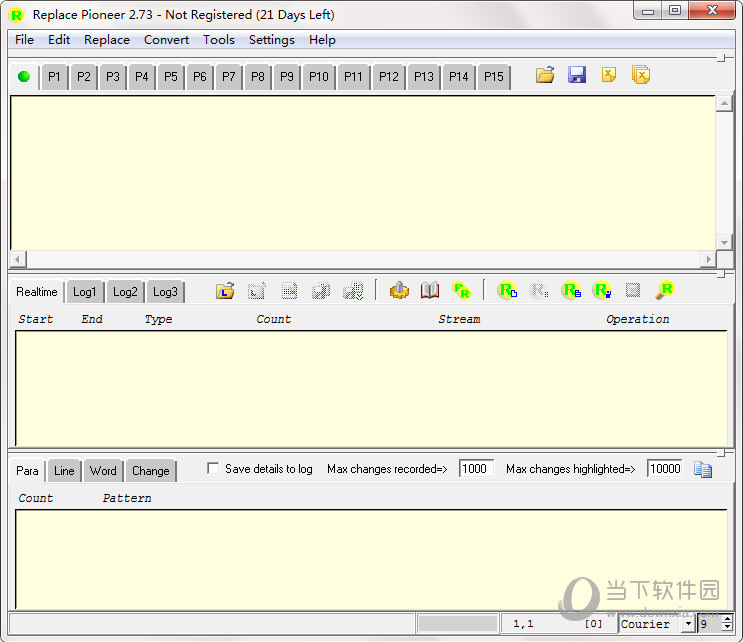Screen dimensions: 743x642
Task: Click the editor scroll down arrow
Action: tap(725, 243)
